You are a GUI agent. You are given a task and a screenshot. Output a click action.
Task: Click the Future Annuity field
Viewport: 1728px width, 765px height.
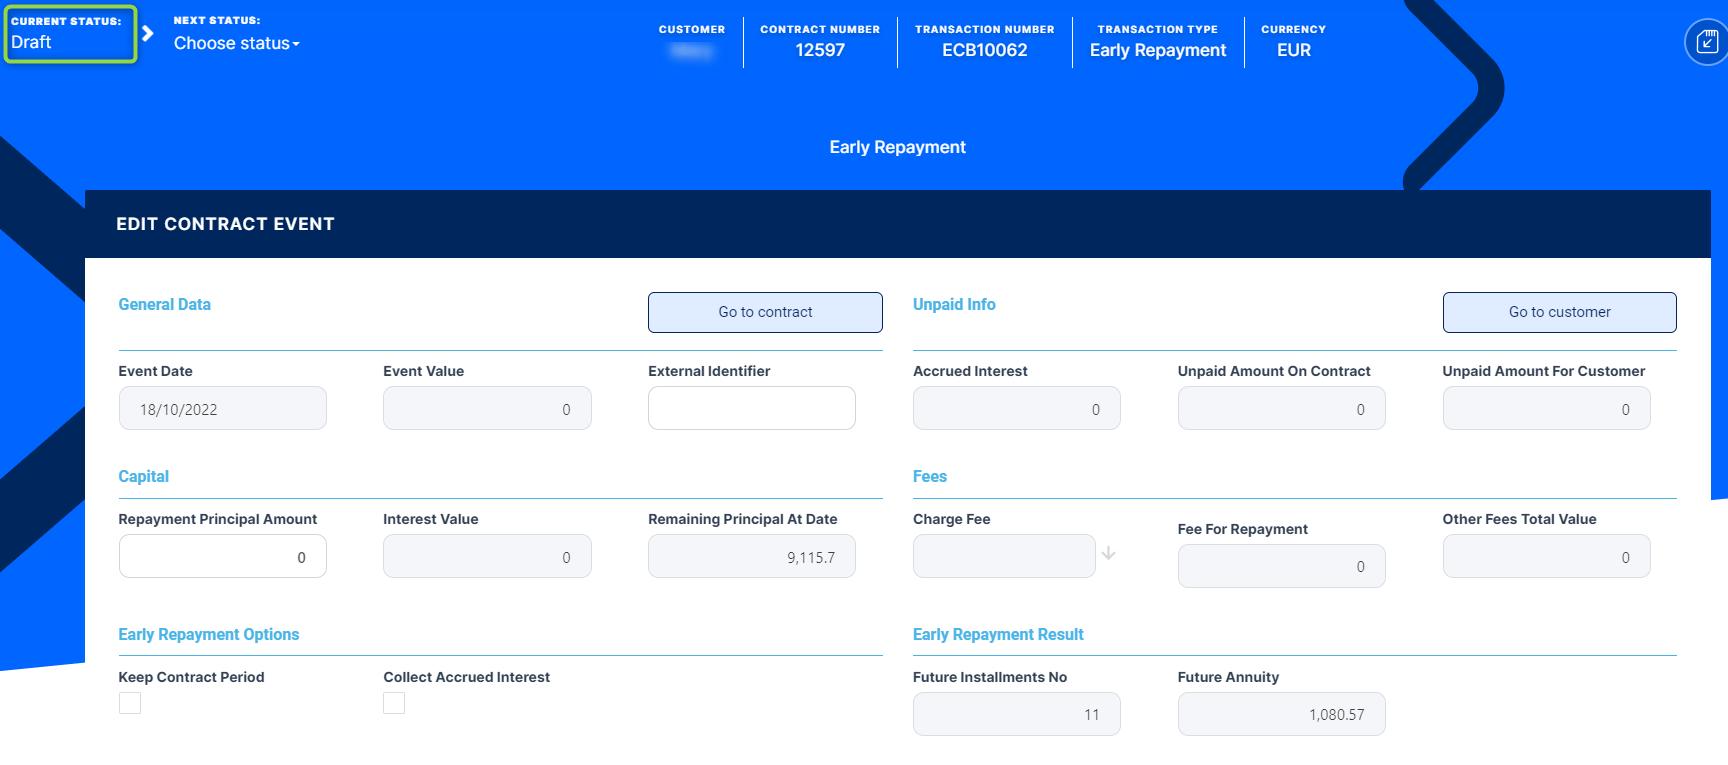pyautogui.click(x=1280, y=714)
